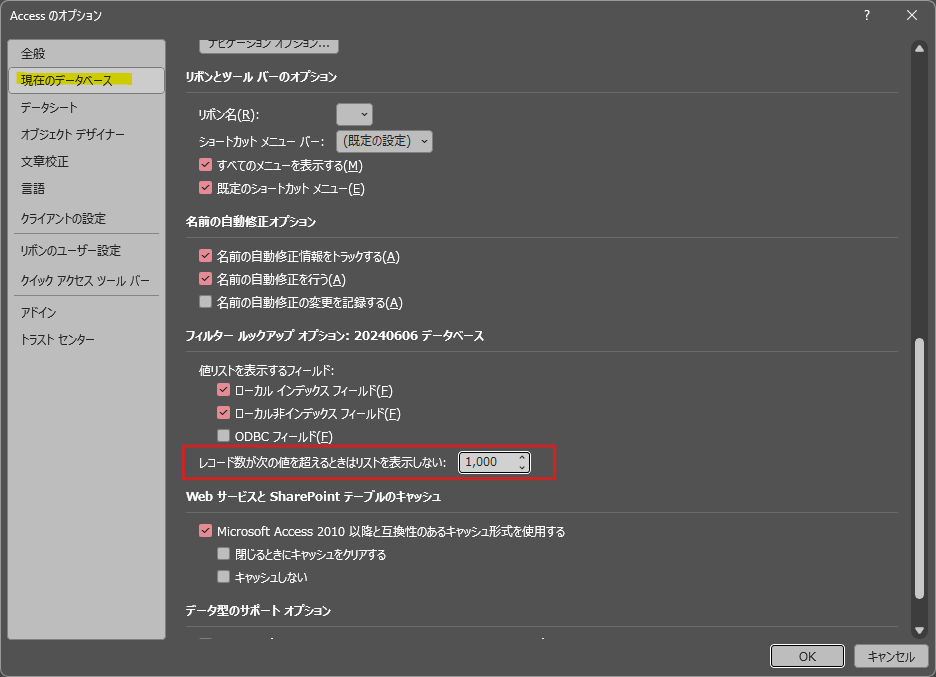Open the リボン名 dropdown
The height and width of the screenshot is (677, 936).
pos(354,115)
